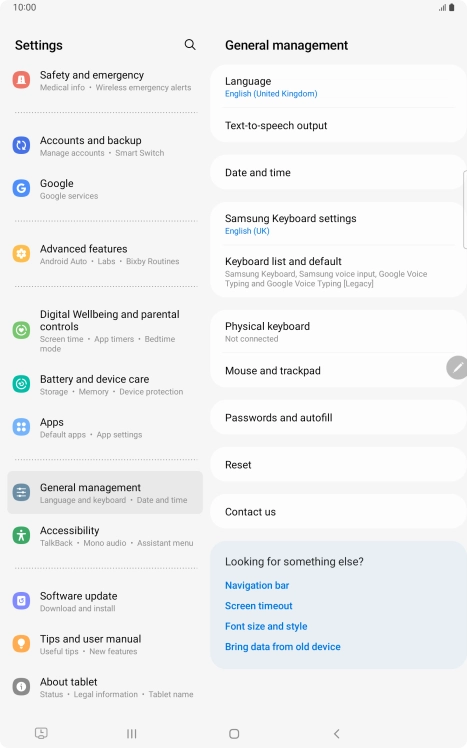This screenshot has width=467, height=748.
Task: Tap the Advanced features orange icon
Action: 21,254
